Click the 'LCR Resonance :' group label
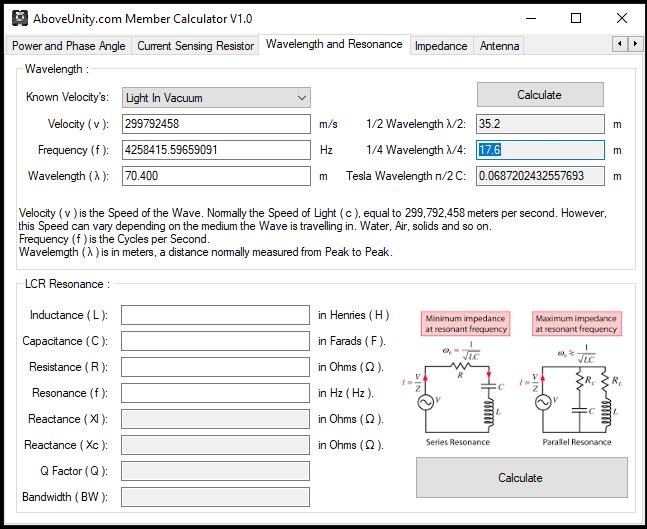This screenshot has width=647, height=529. tap(67, 284)
